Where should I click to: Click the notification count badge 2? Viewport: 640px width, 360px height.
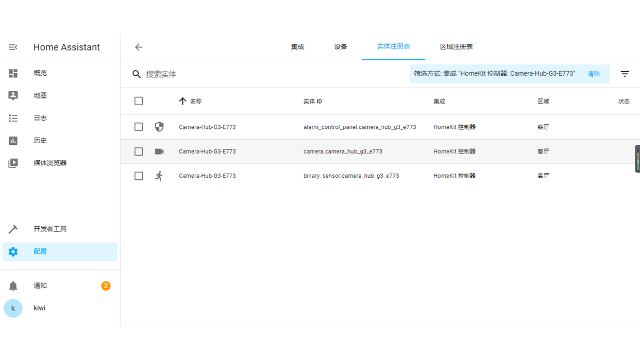pyautogui.click(x=106, y=286)
